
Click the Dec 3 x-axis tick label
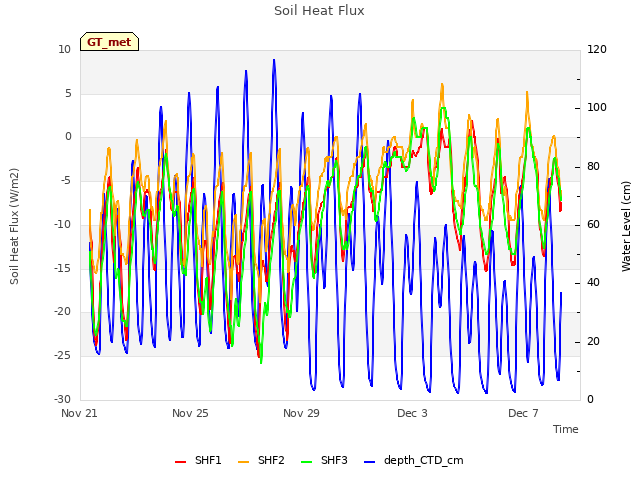point(412,413)
